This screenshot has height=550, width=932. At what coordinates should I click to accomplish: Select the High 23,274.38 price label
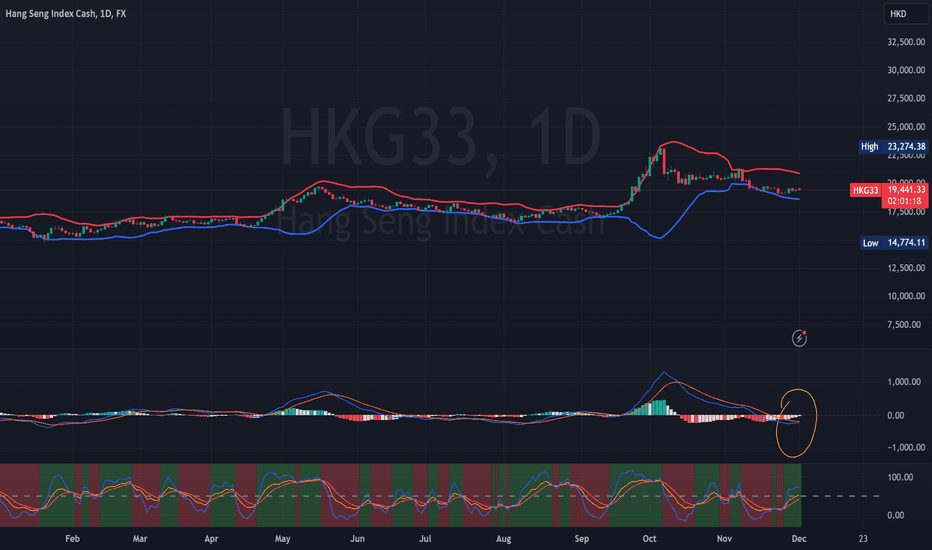point(893,146)
